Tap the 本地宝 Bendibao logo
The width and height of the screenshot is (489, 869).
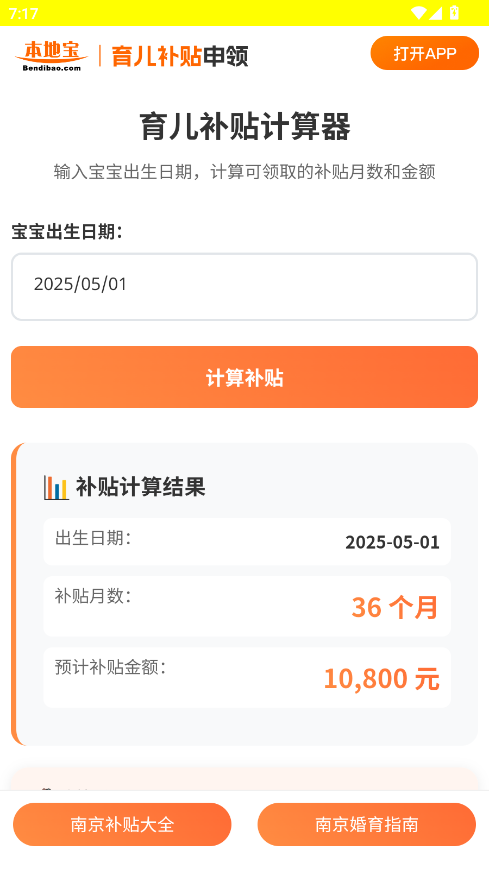pos(51,55)
